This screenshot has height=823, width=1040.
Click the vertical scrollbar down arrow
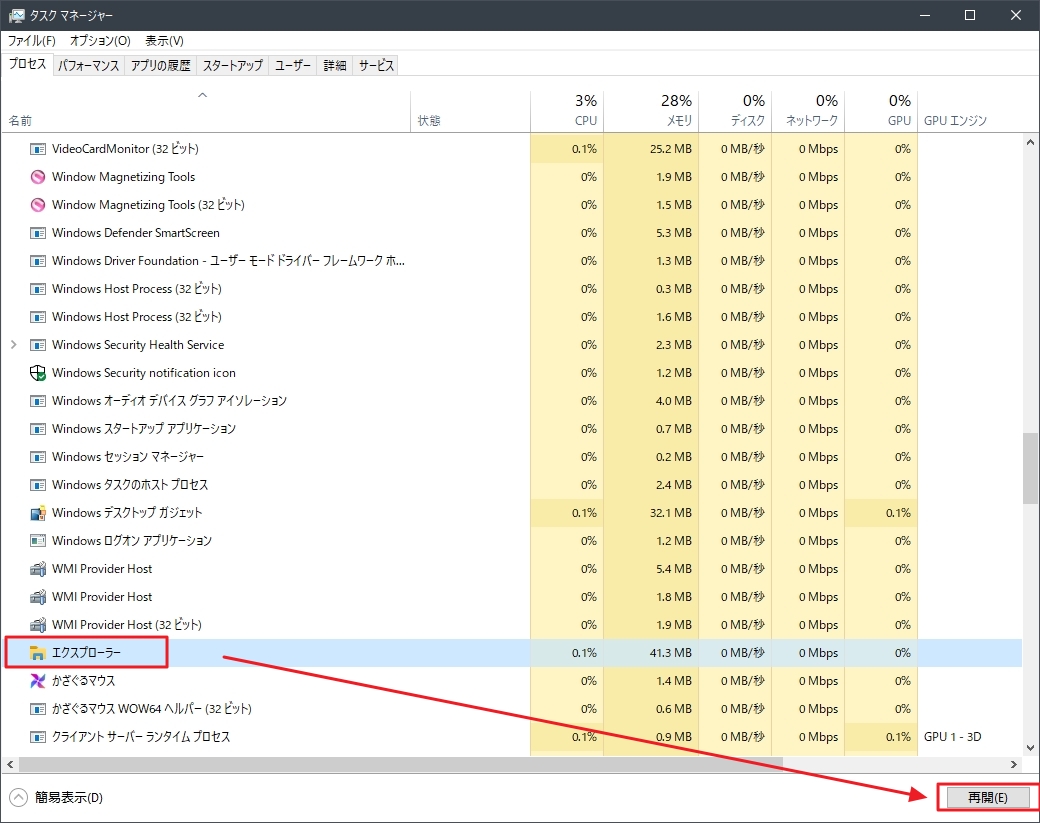click(1030, 748)
